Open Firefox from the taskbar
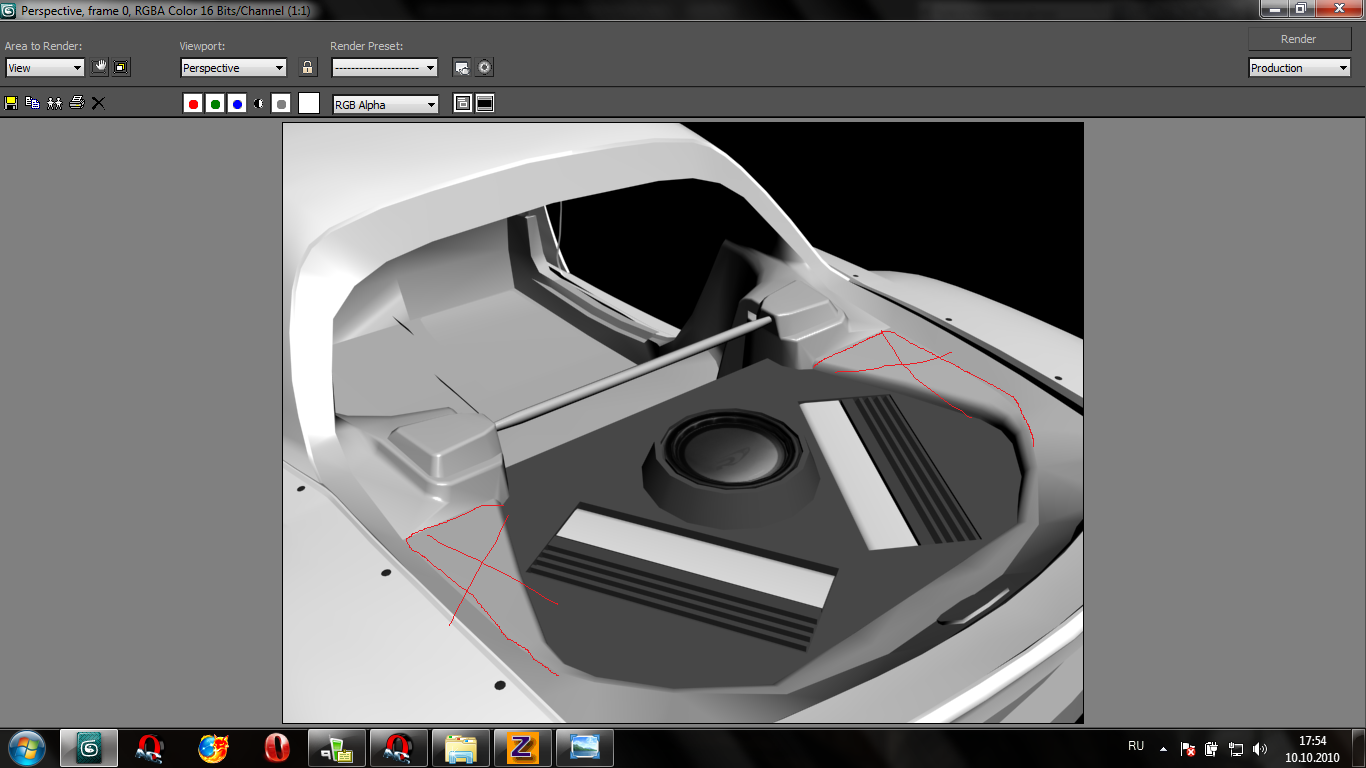 (x=213, y=748)
